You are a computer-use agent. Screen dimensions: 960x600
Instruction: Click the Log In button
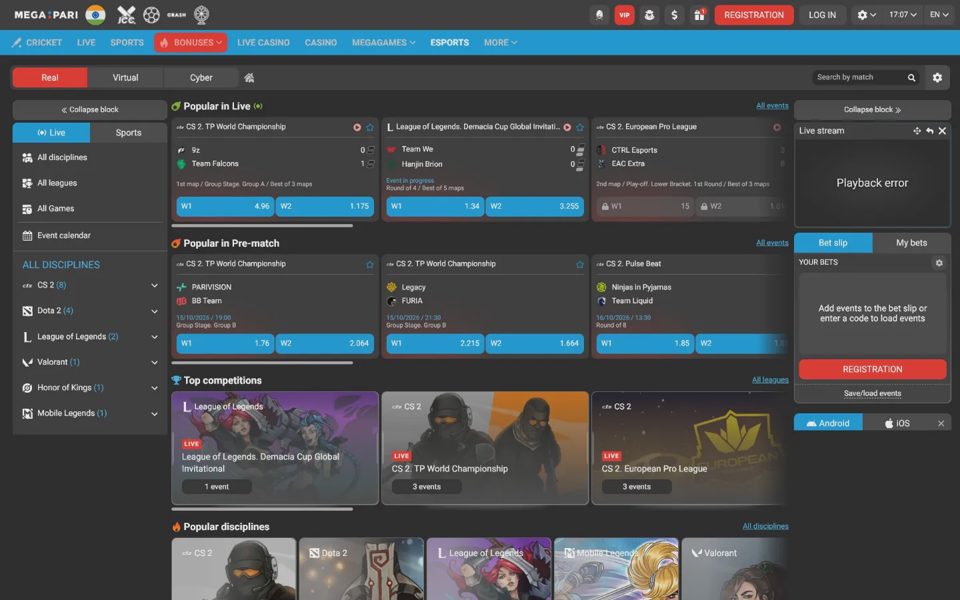click(822, 15)
